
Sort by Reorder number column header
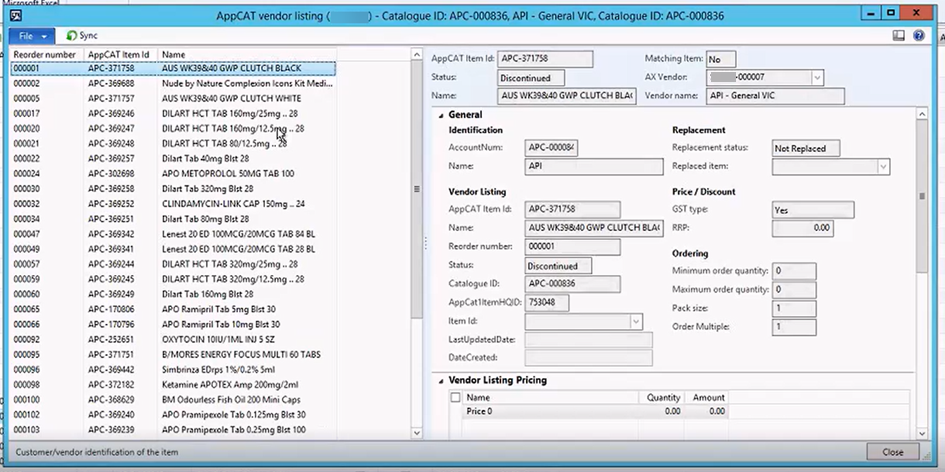pyautogui.click(x=45, y=54)
